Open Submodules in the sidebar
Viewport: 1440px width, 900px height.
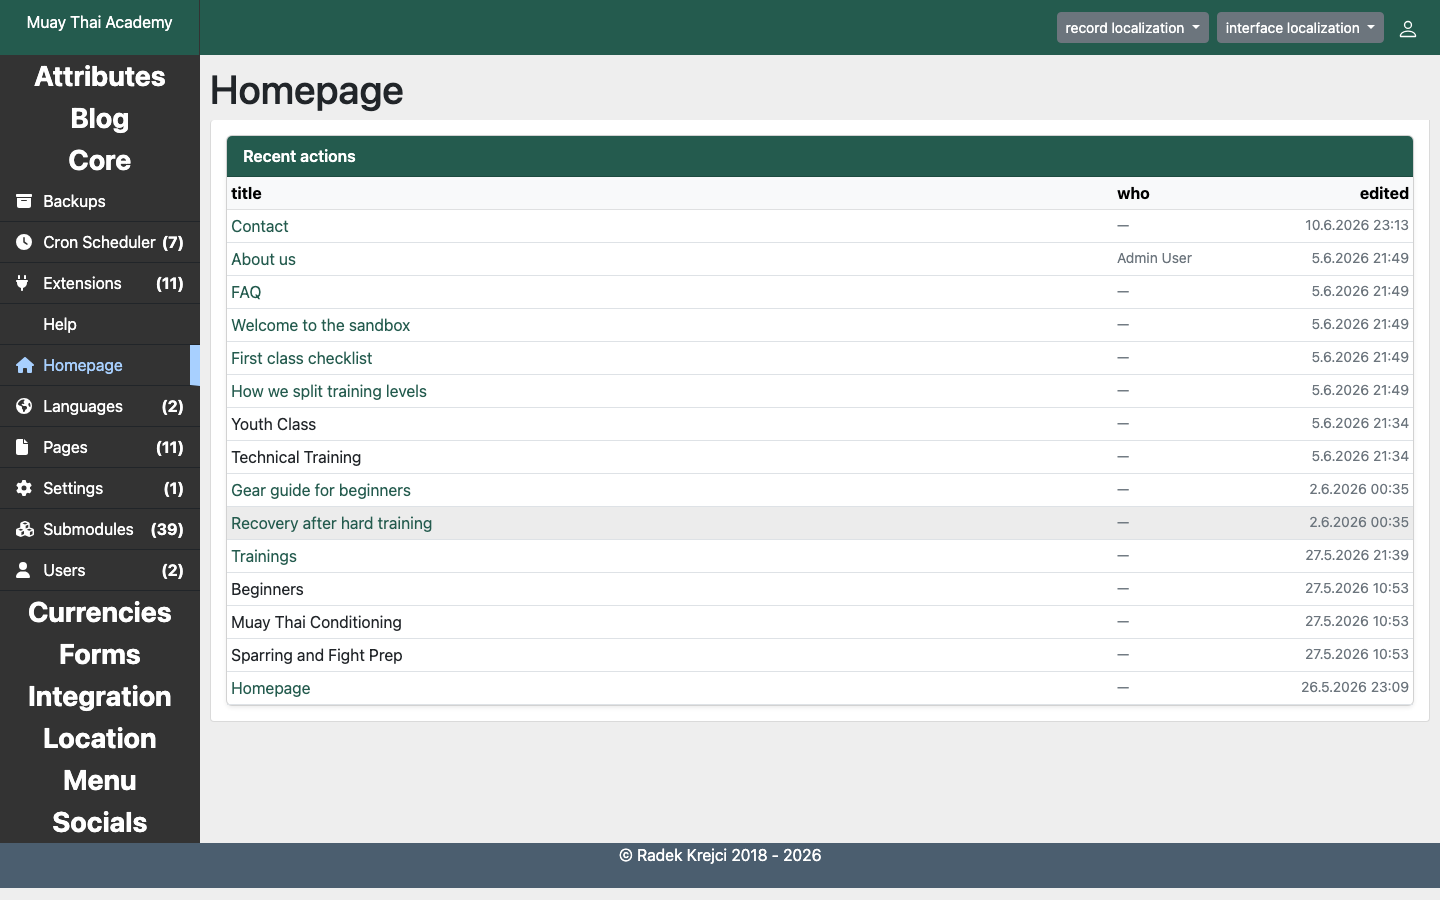coord(100,529)
